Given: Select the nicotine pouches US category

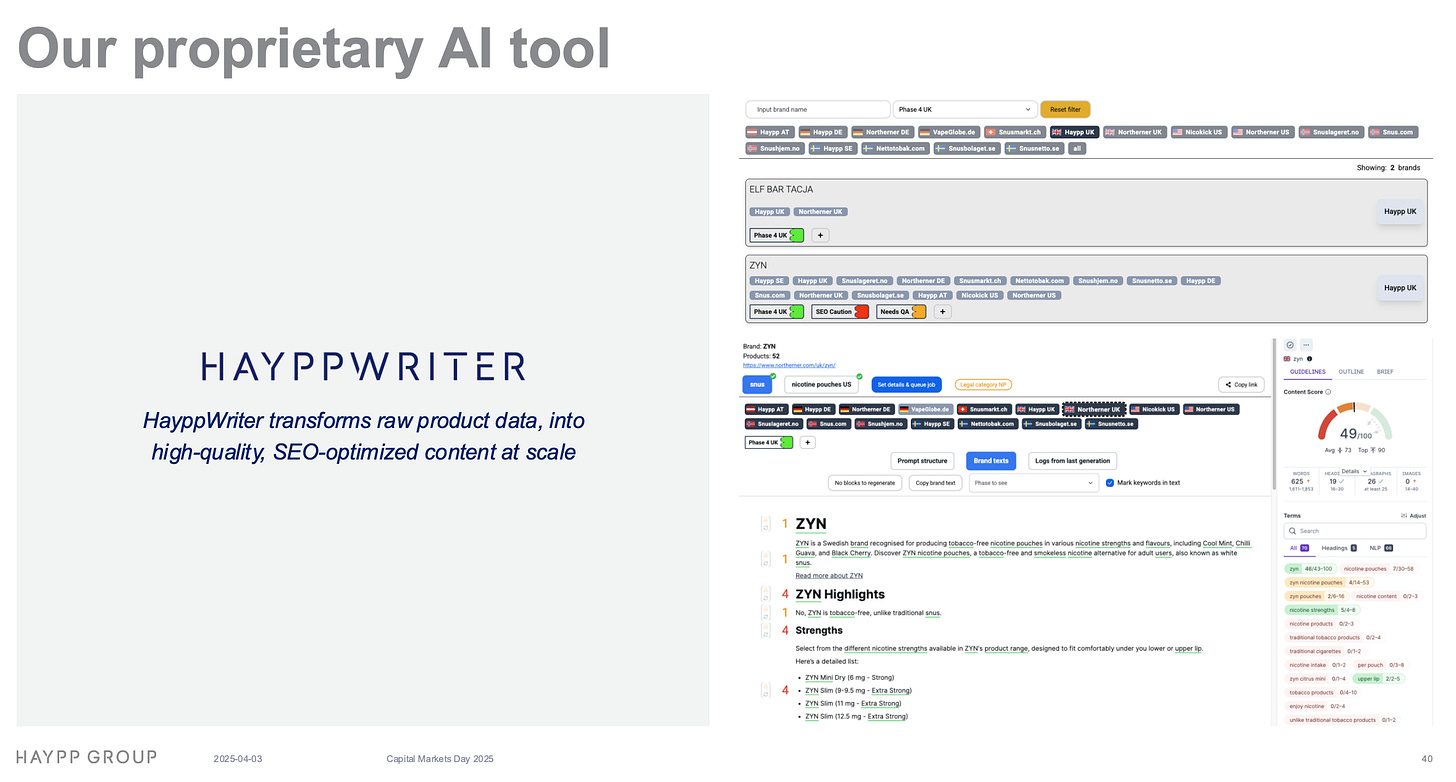Looking at the screenshot, I should tap(820, 384).
